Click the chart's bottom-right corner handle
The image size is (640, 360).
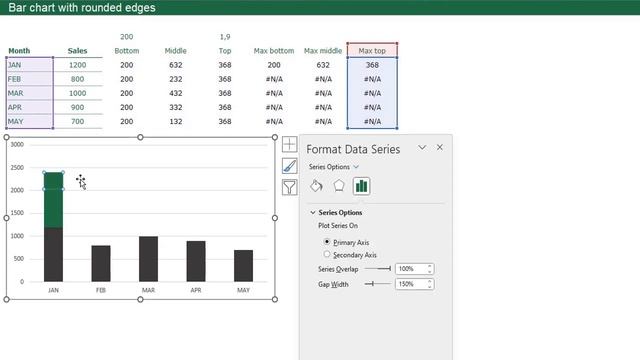(x=275, y=299)
